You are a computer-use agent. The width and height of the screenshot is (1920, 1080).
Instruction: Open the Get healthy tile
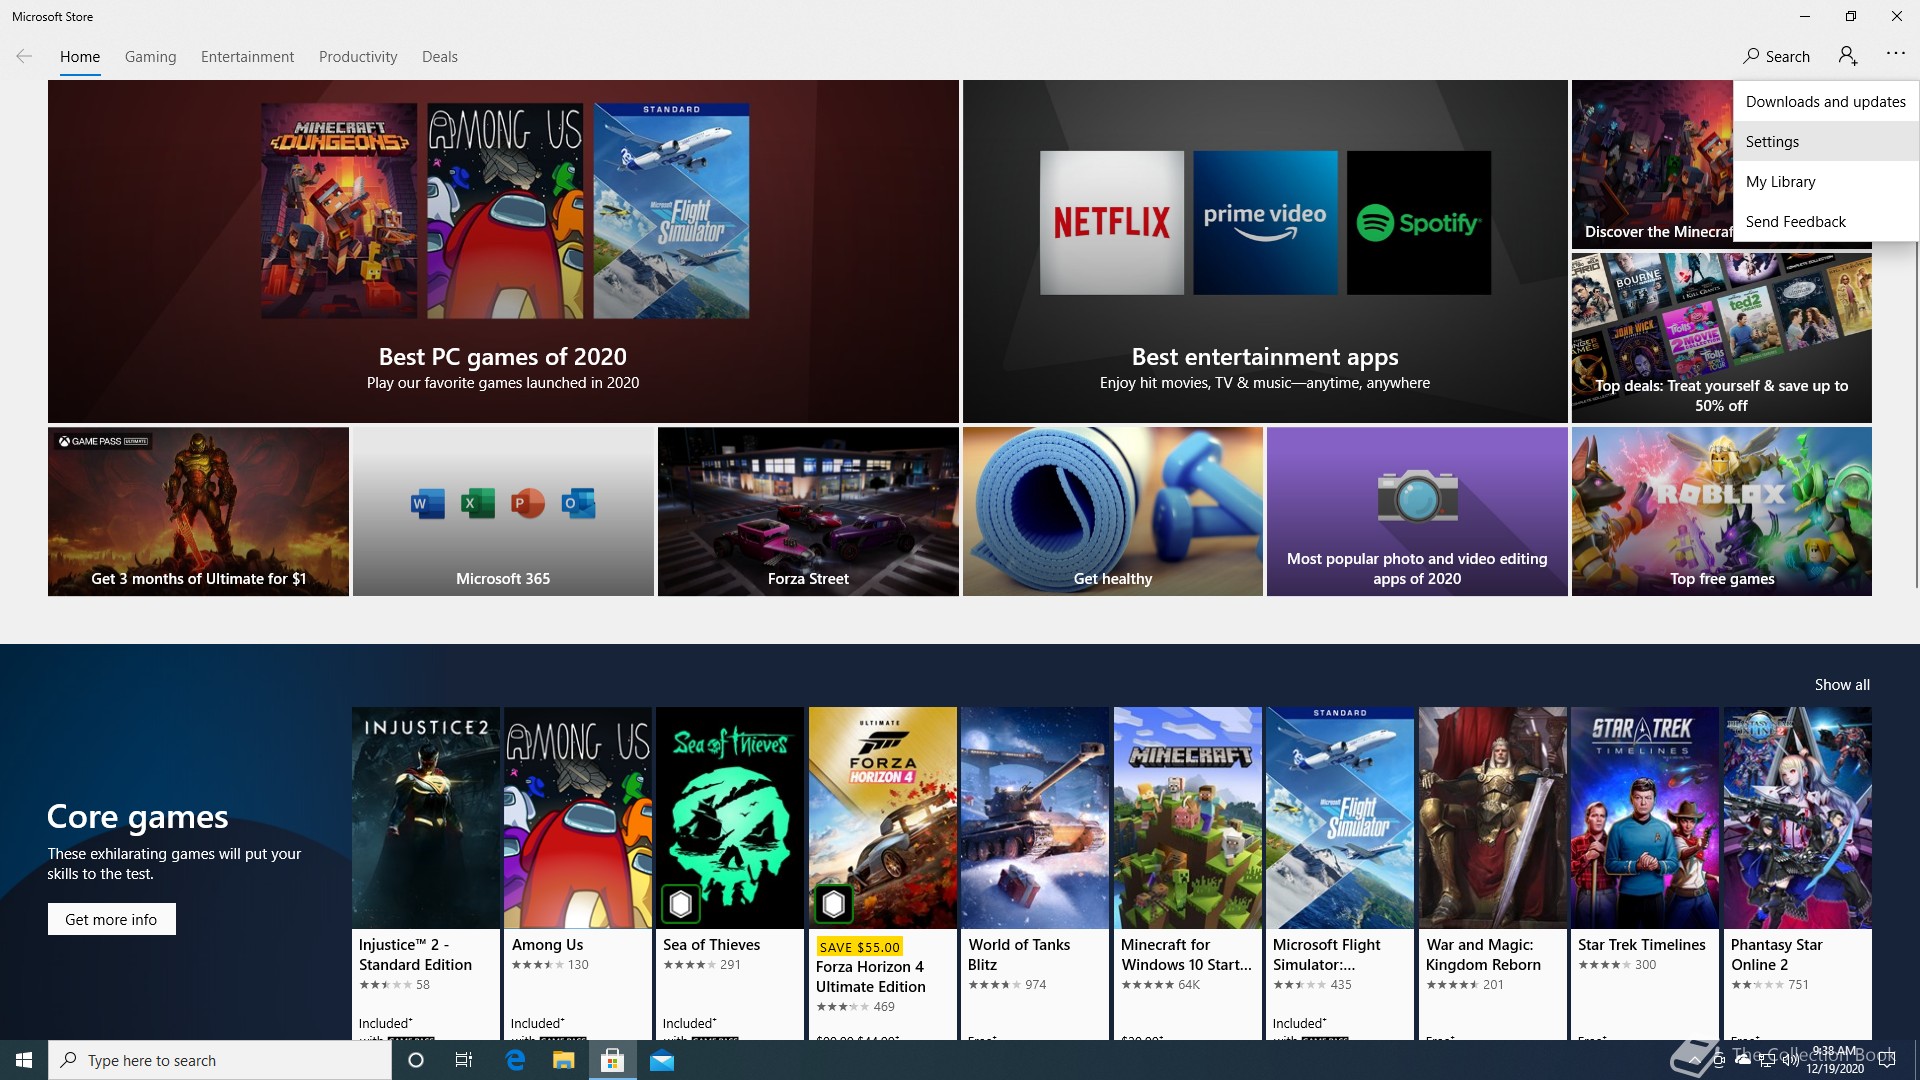pos(1112,511)
